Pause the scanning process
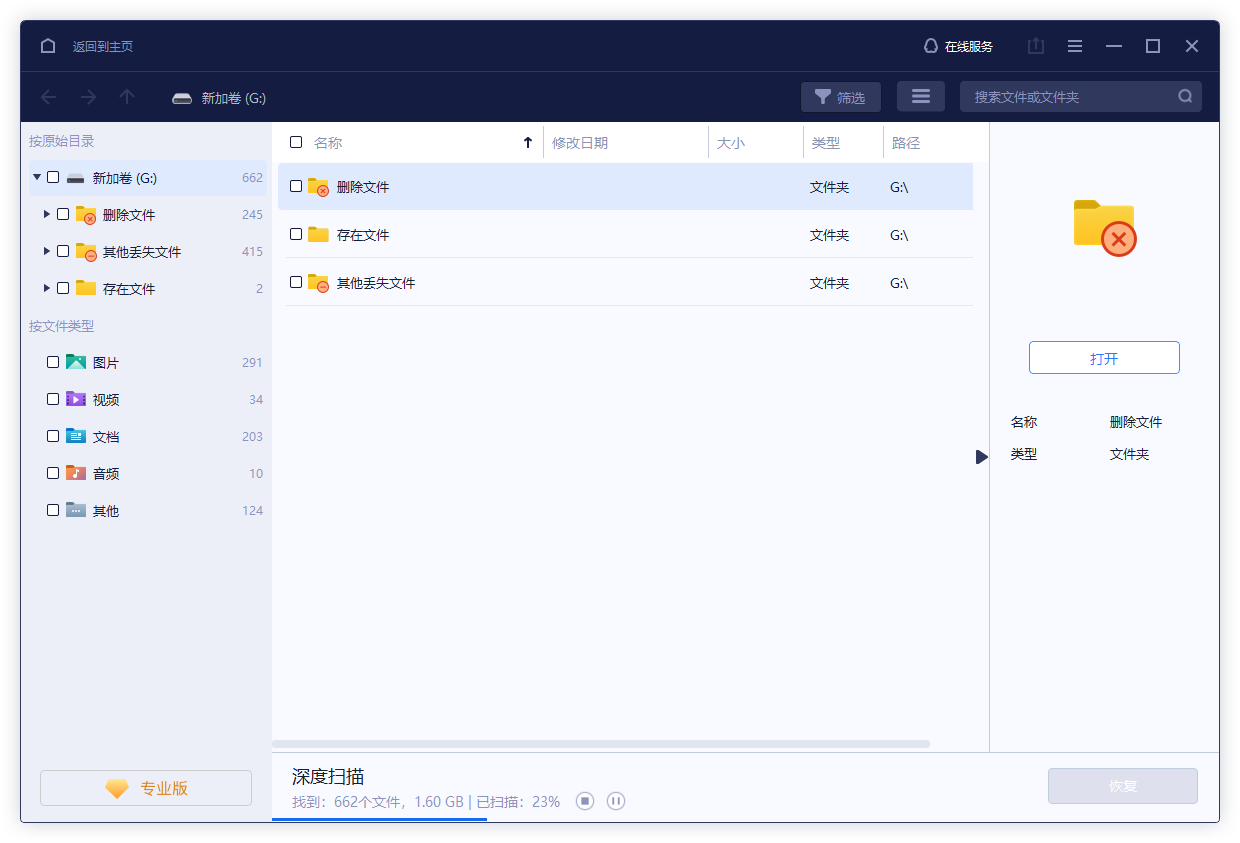 pyautogui.click(x=616, y=801)
